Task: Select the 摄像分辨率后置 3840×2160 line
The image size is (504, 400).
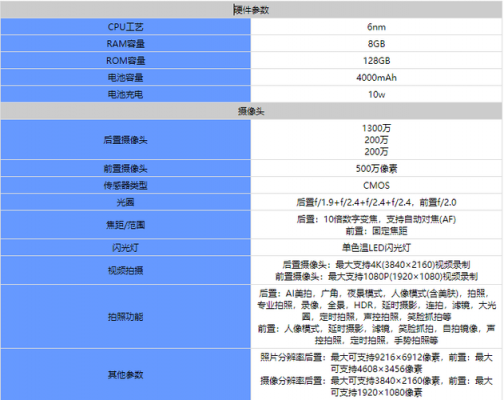Action: coord(376,381)
